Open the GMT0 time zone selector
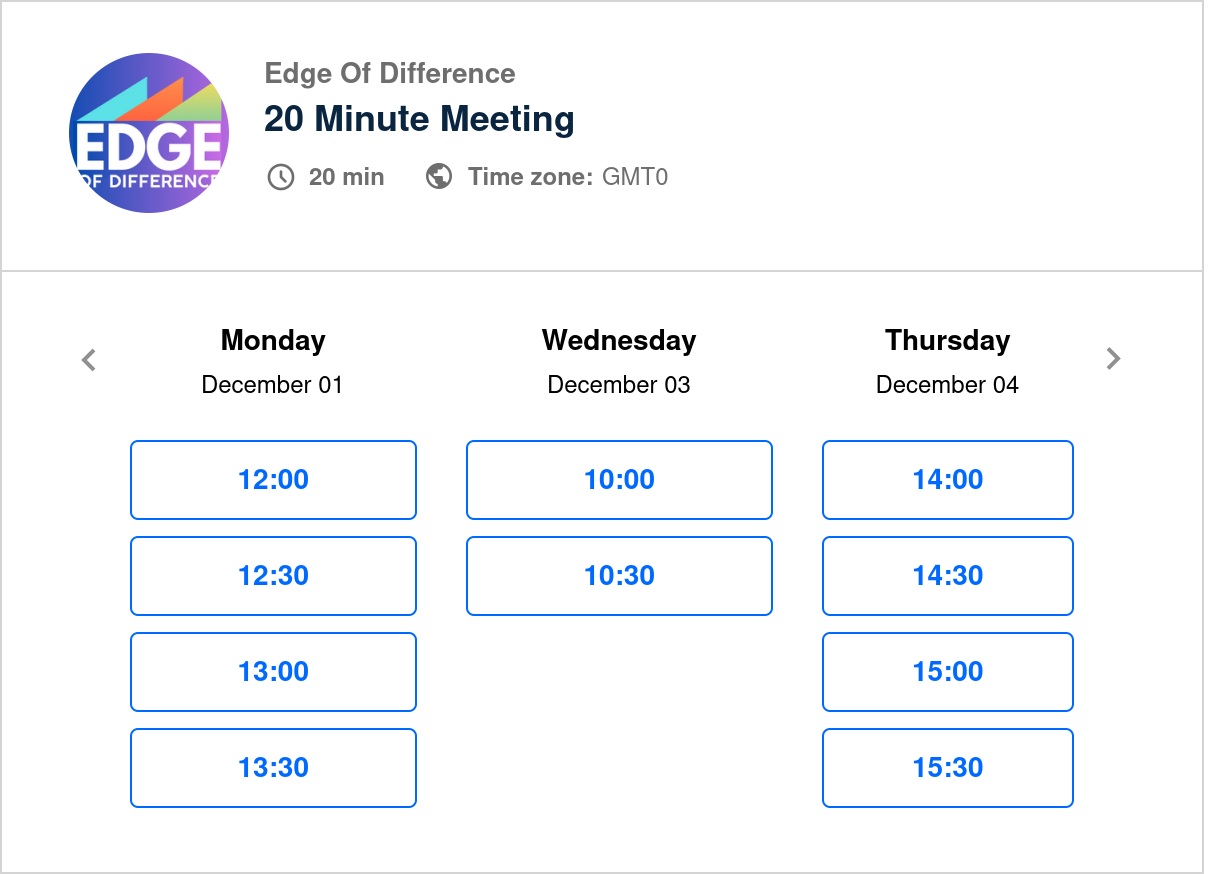The width and height of the screenshot is (1208, 874). point(634,177)
